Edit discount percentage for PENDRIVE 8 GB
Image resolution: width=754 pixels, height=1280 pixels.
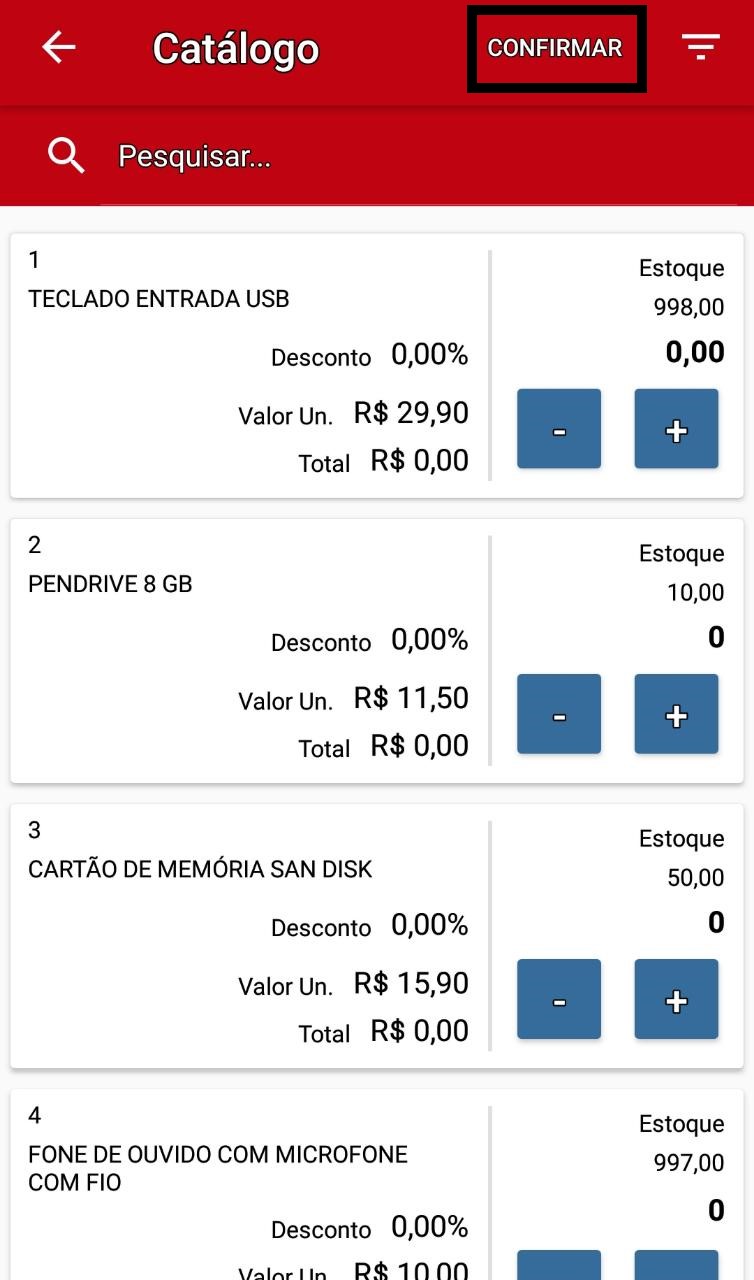[429, 639]
